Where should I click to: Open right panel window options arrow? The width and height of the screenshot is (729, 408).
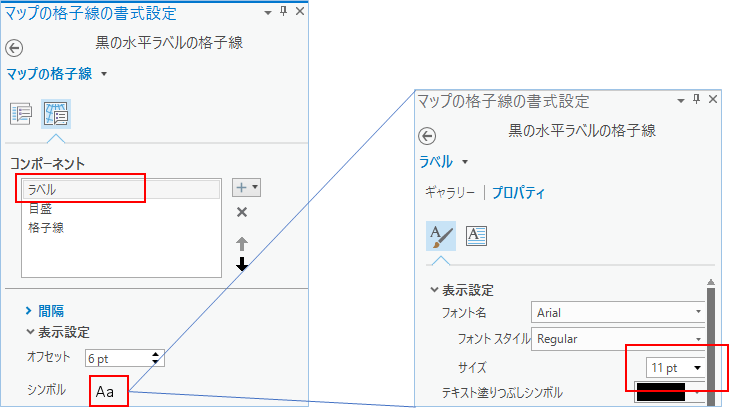(681, 100)
